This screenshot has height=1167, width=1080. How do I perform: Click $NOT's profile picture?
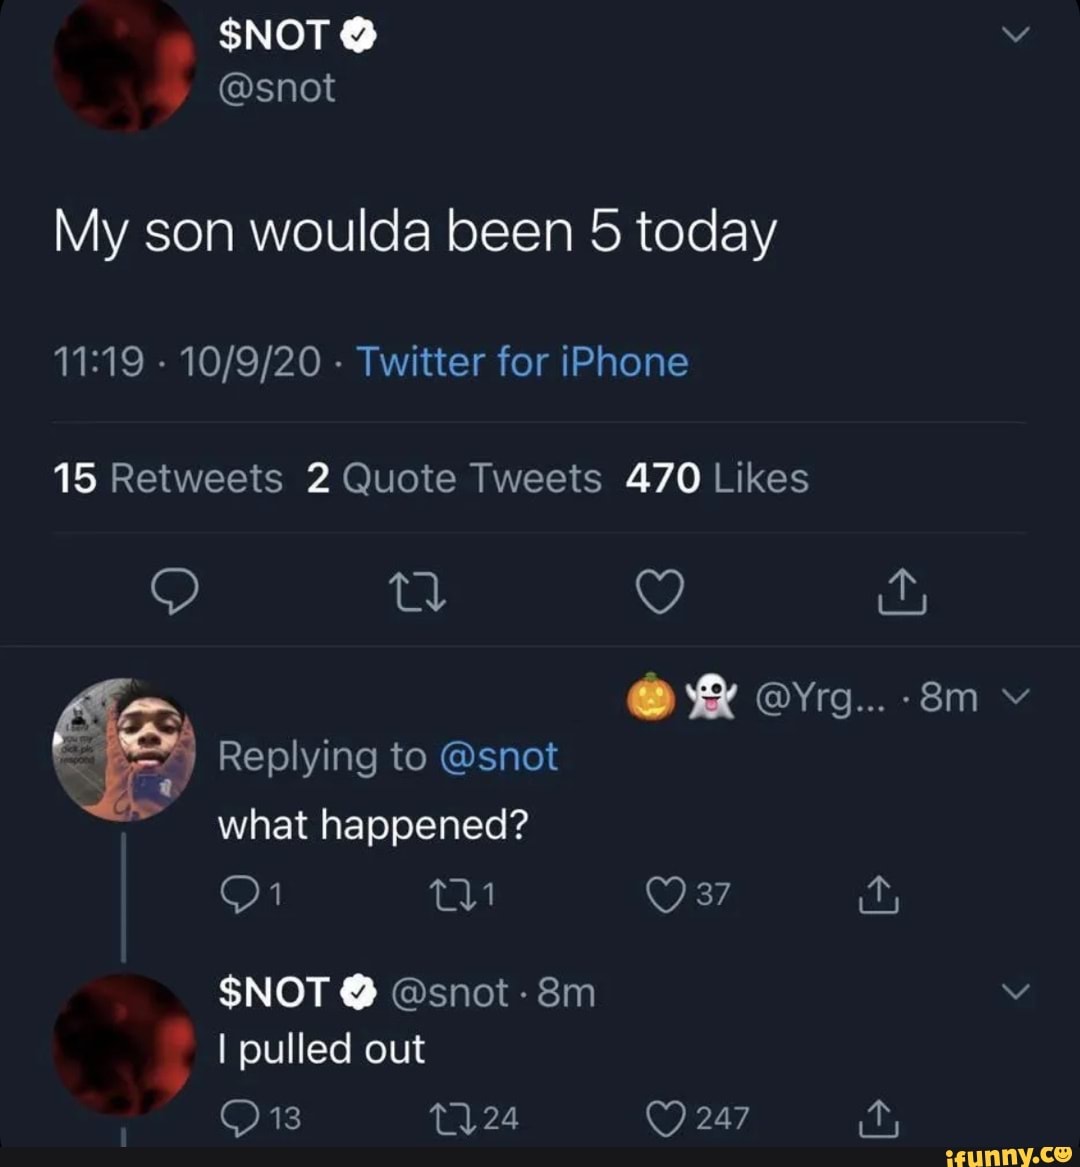[x=120, y=60]
